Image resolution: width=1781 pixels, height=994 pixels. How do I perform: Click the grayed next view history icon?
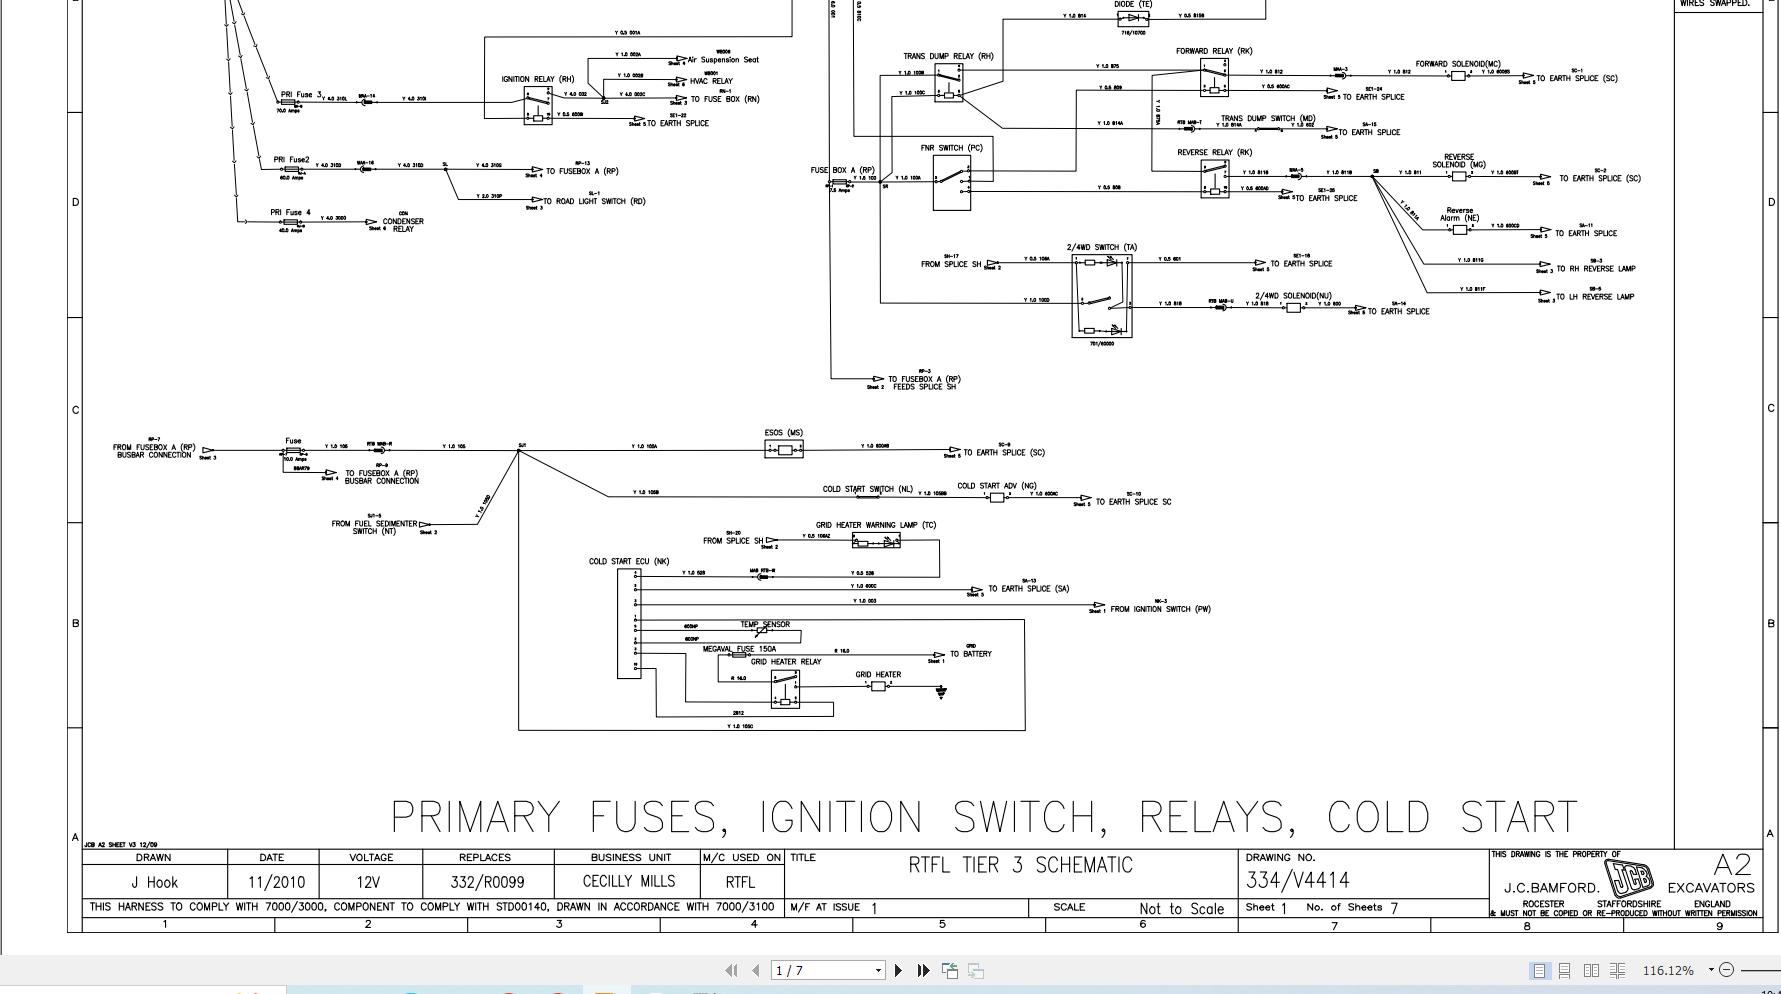click(x=975, y=969)
